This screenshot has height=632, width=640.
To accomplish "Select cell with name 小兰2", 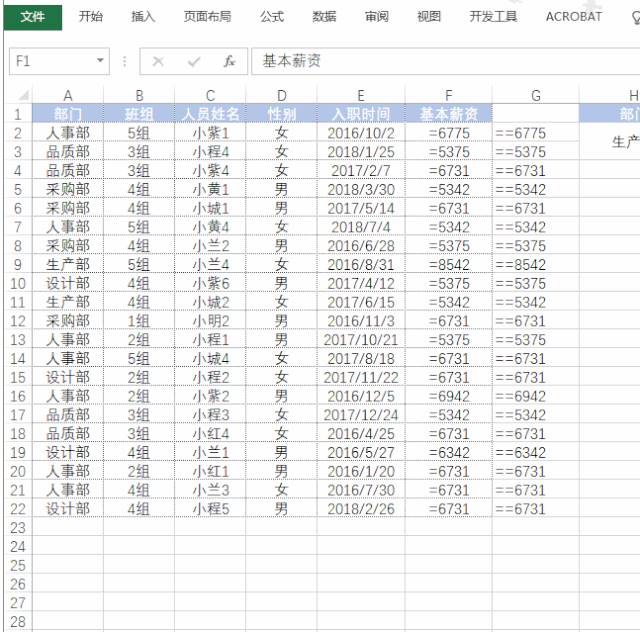I will point(210,245).
